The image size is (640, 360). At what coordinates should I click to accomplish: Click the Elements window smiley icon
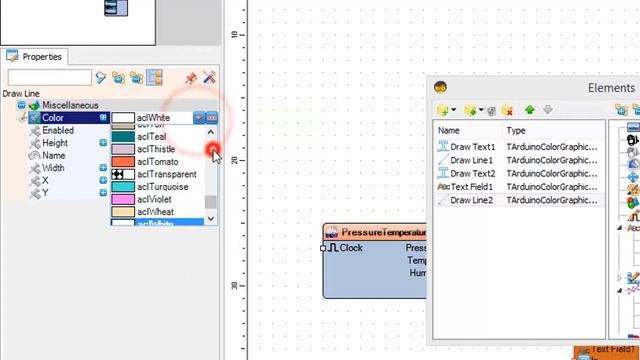[x=440, y=87]
